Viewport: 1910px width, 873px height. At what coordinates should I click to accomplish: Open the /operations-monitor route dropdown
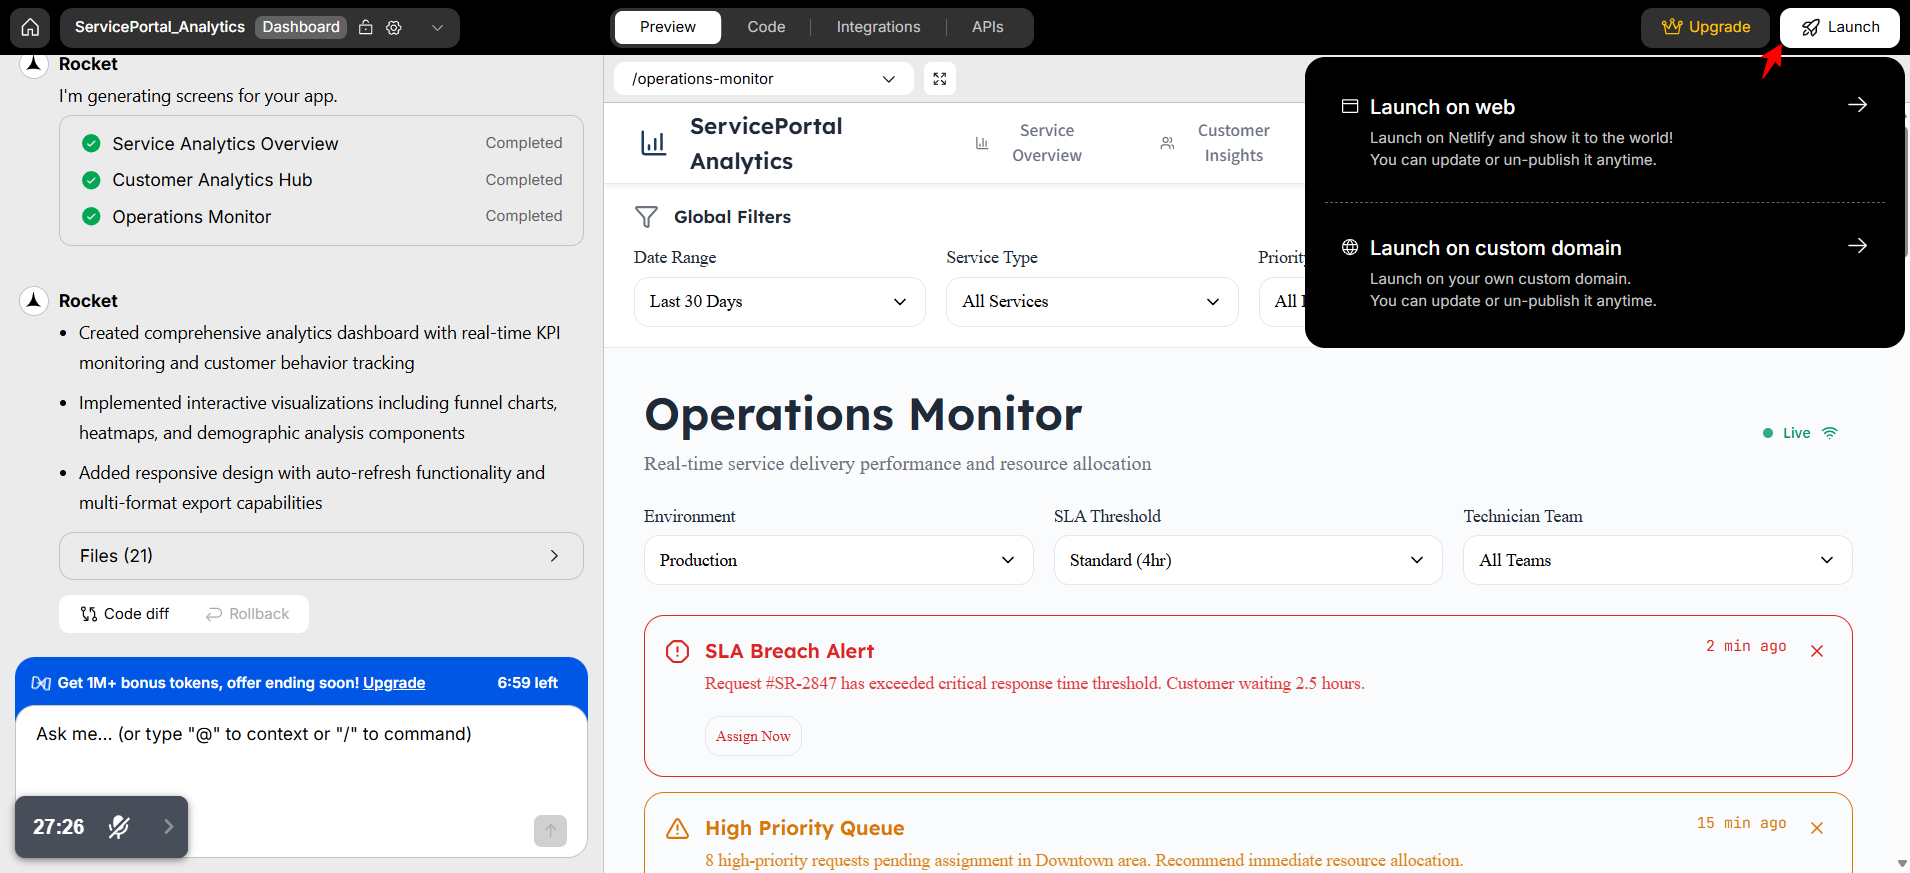[x=763, y=79]
